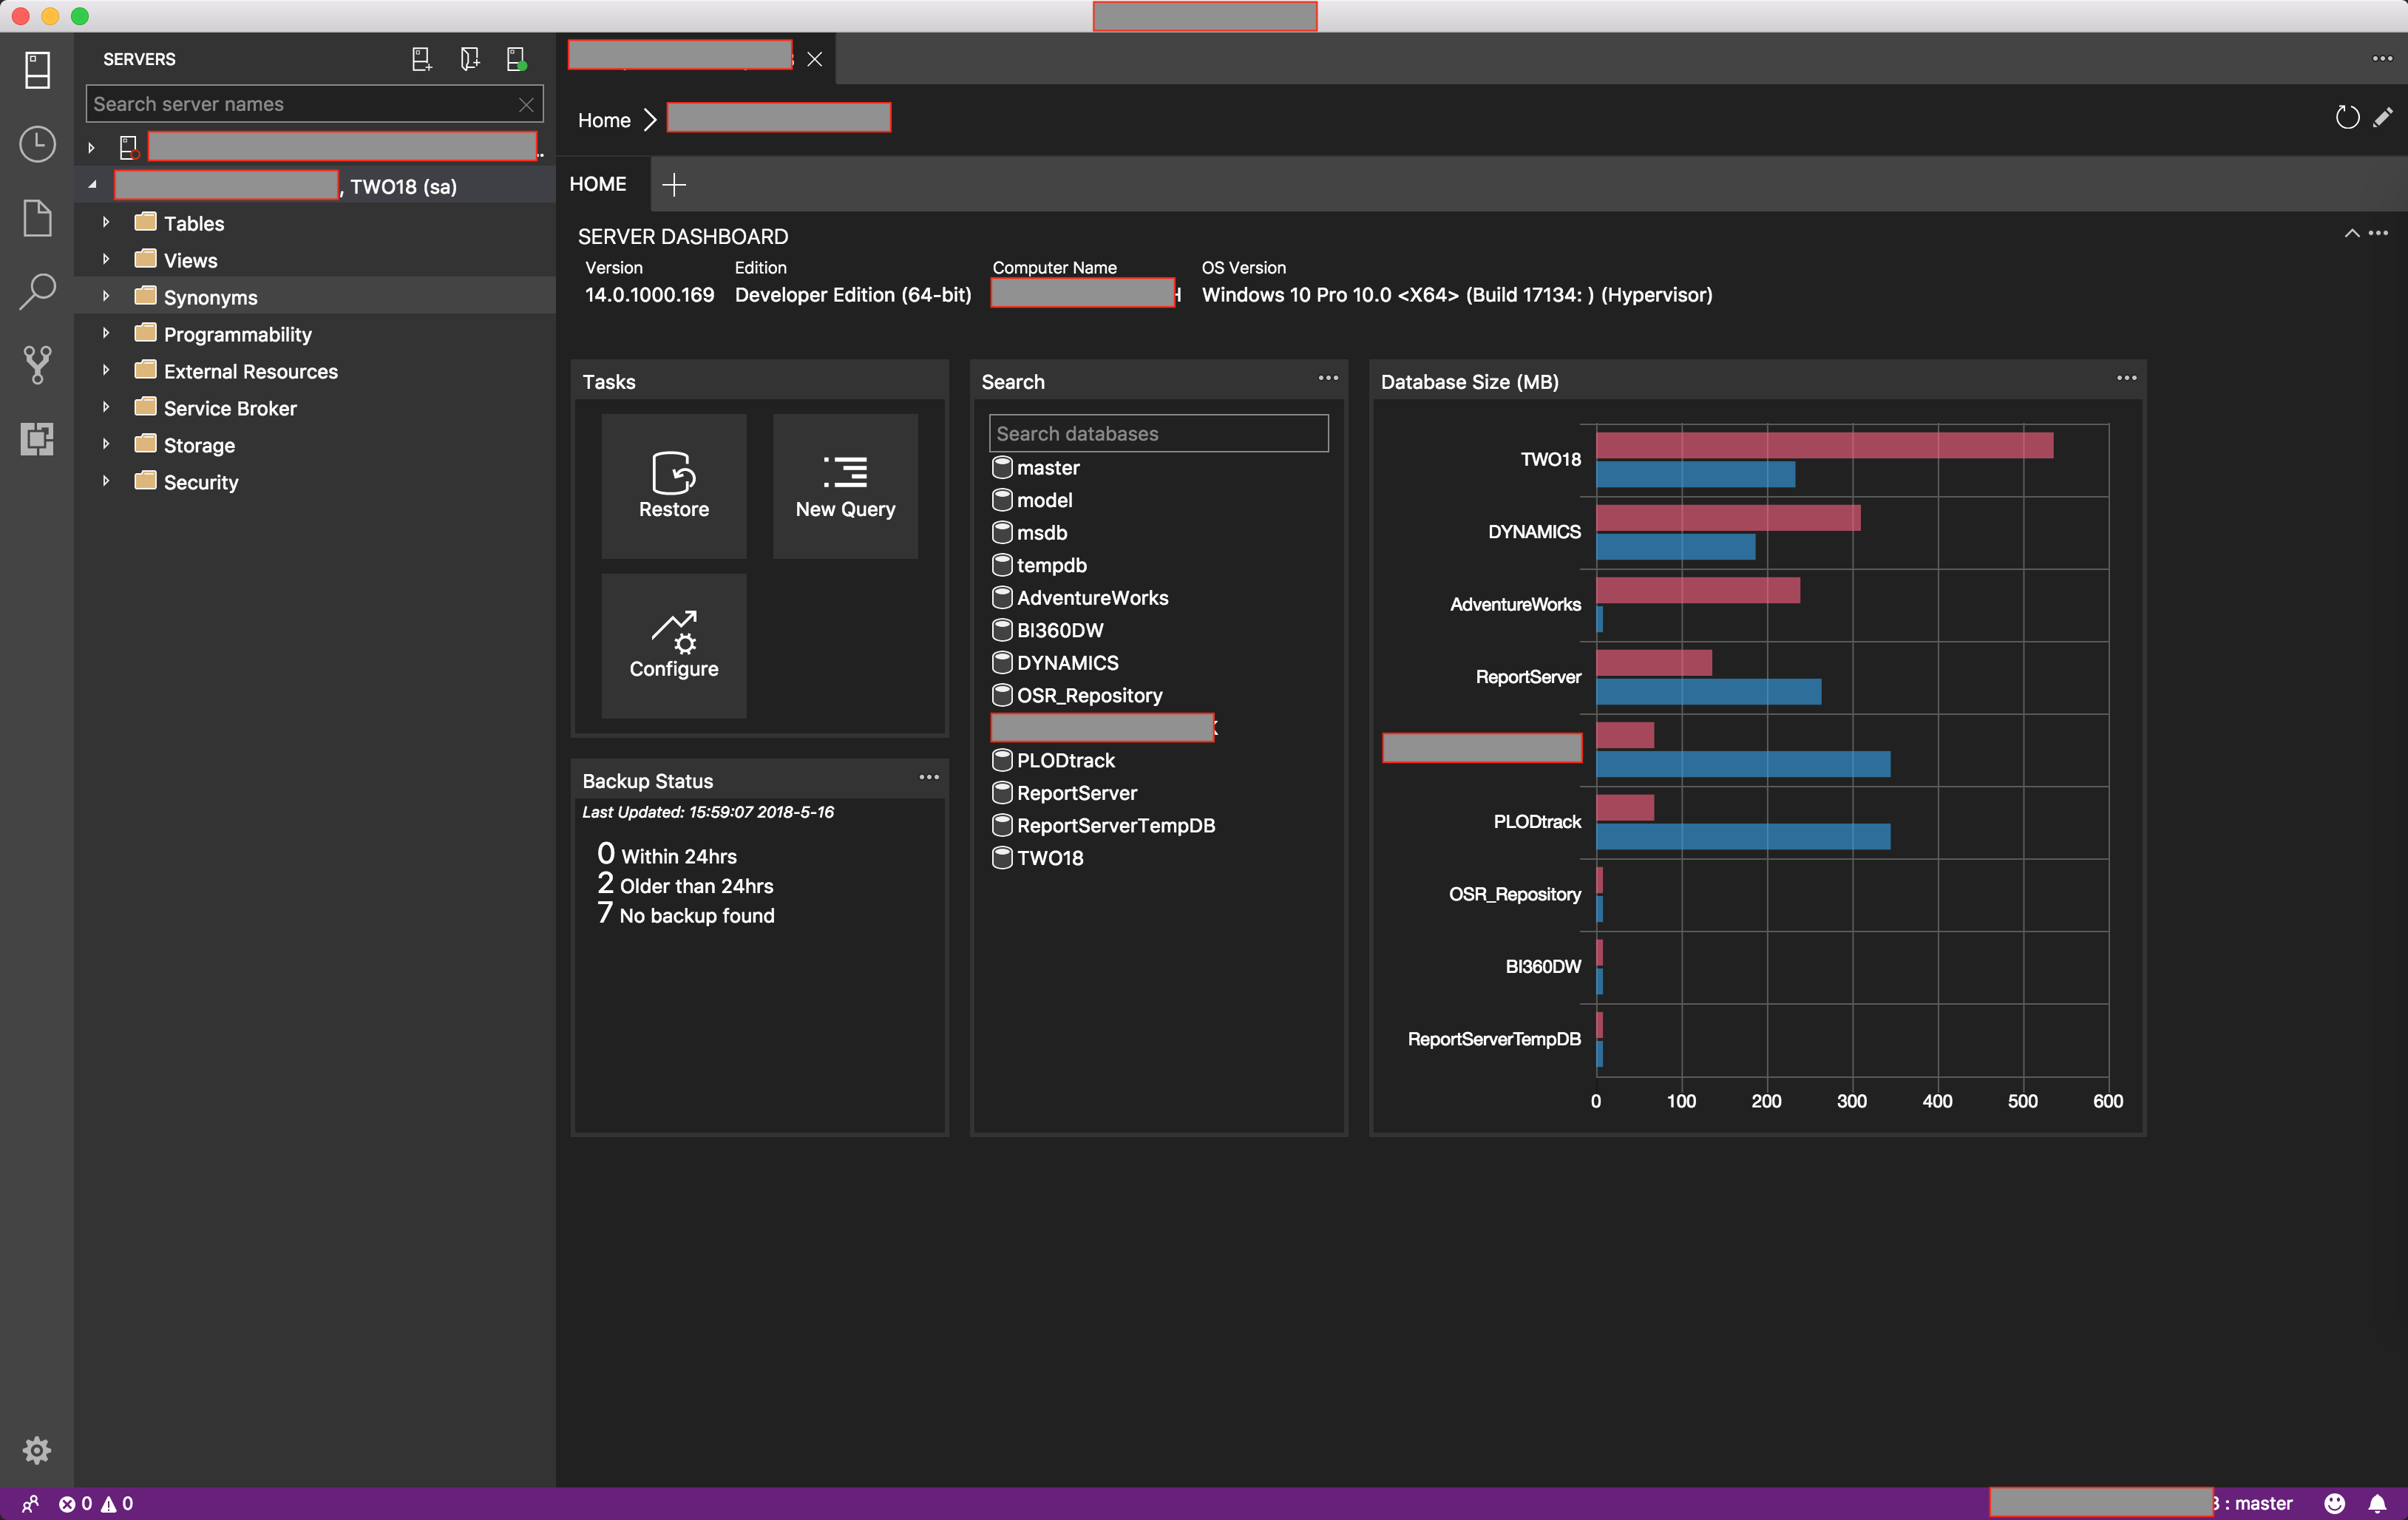2408x1520 pixels.
Task: Click the edit dashboard pencil icon
Action: (2383, 118)
